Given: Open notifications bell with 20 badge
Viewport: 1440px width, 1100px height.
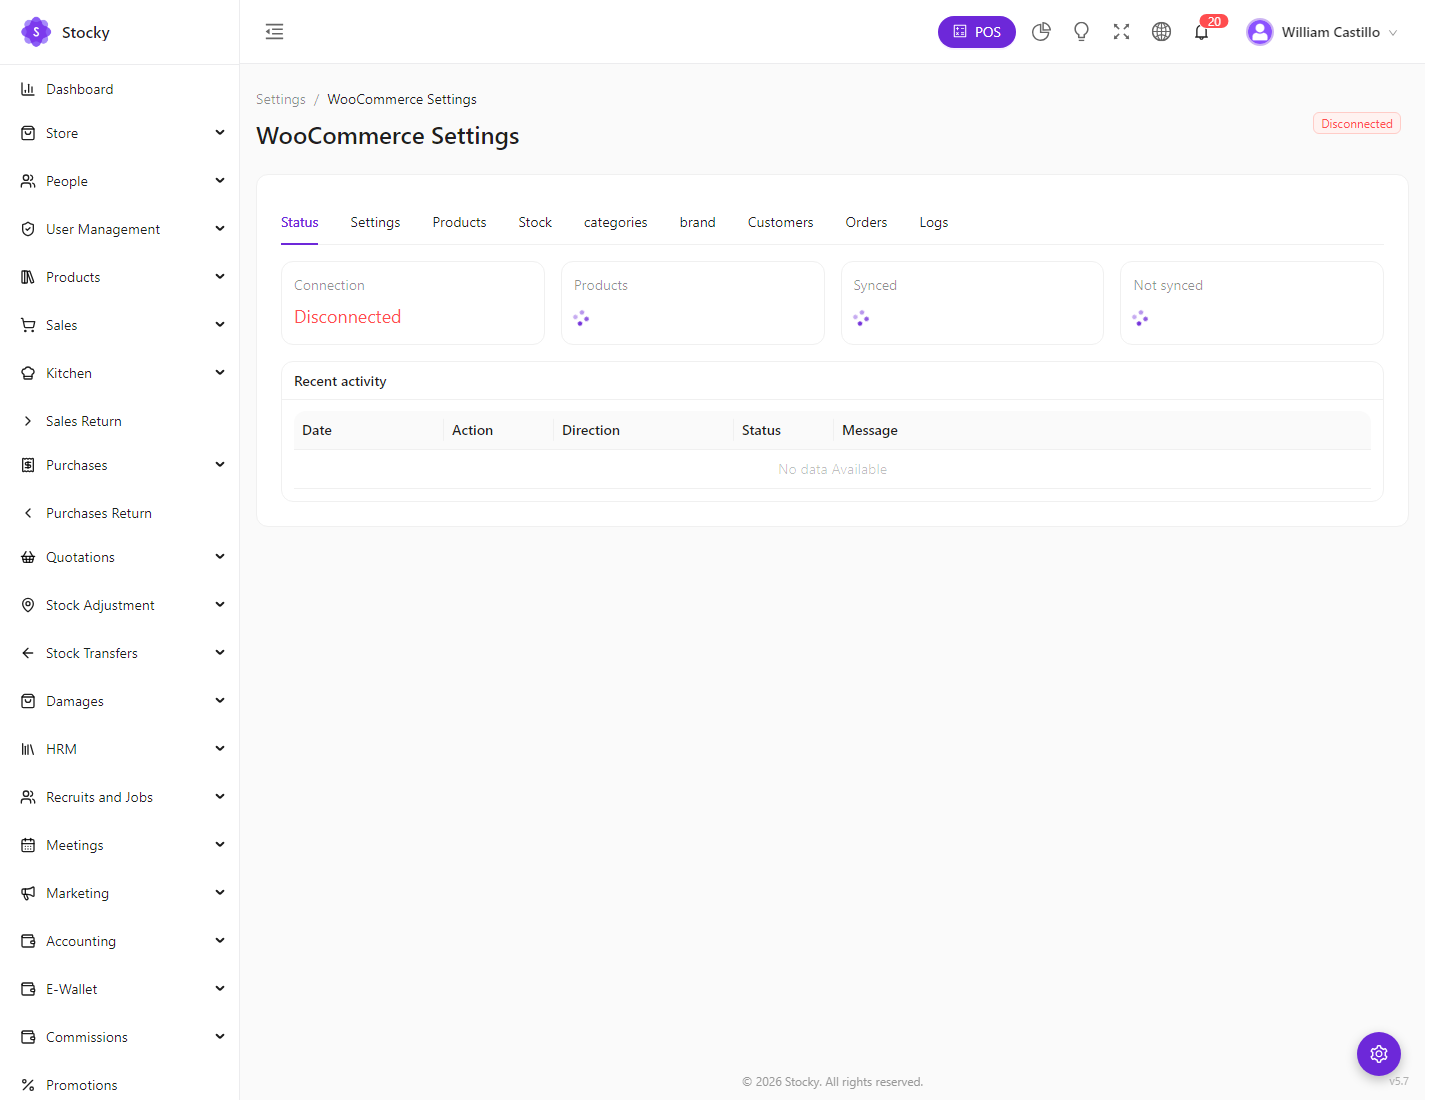Looking at the screenshot, I should tap(1202, 32).
